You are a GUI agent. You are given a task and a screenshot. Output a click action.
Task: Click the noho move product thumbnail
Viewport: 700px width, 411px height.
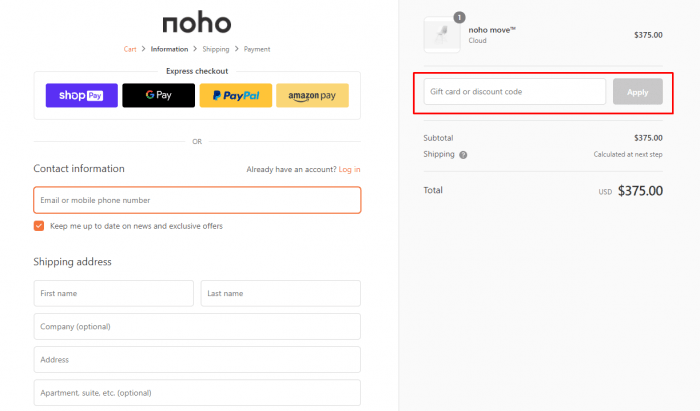click(x=442, y=35)
